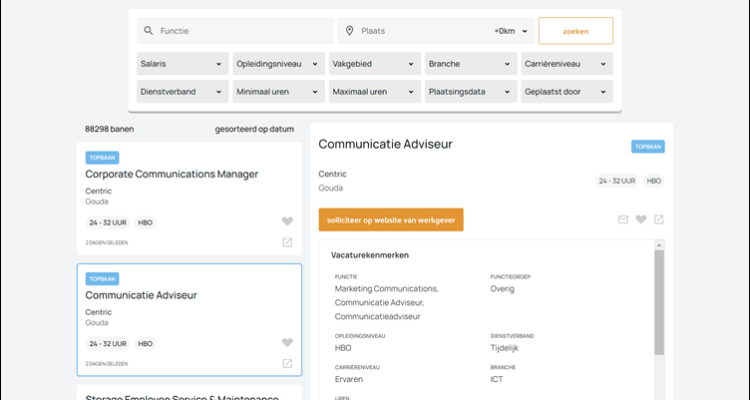The width and height of the screenshot is (750, 400).
Task: Open the +0km distance selector
Action: 508,31
